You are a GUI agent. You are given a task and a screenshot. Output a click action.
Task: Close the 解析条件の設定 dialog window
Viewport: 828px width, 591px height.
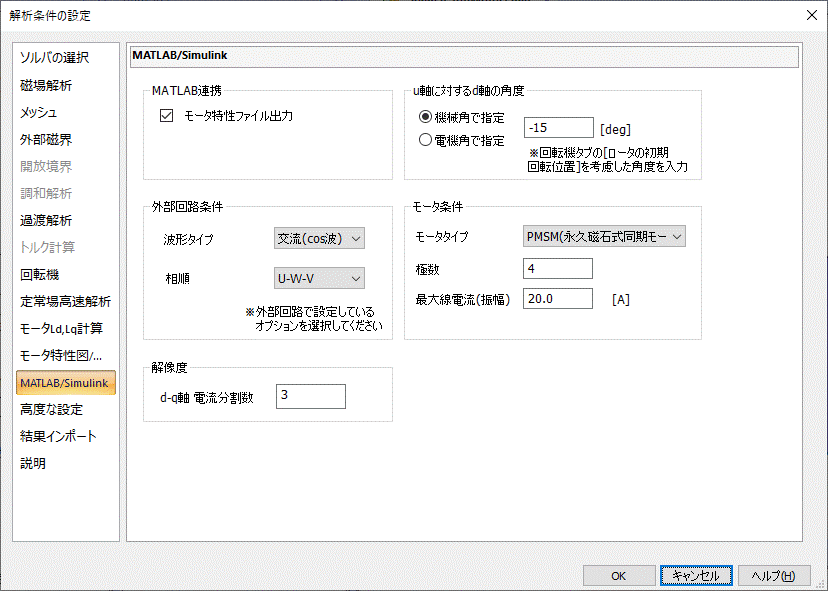[x=811, y=15]
